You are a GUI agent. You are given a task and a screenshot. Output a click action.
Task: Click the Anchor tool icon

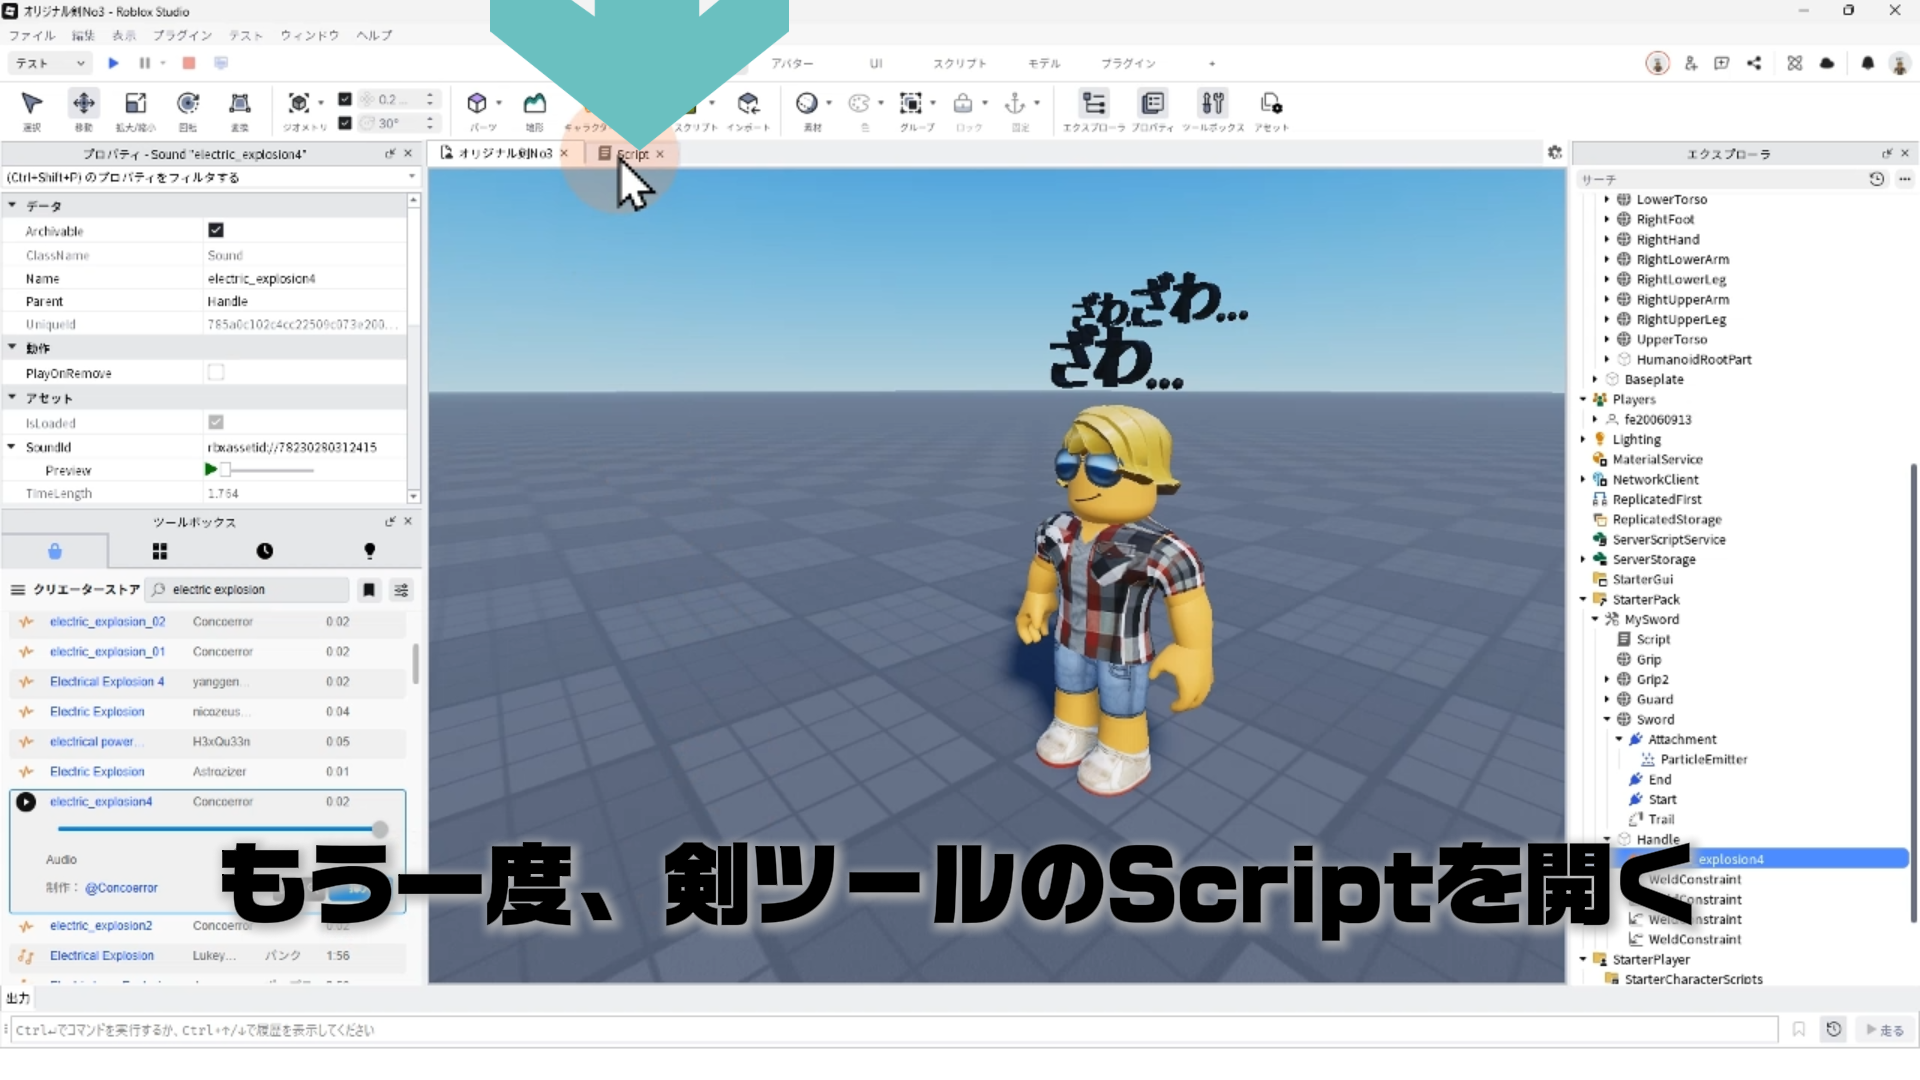[1015, 104]
